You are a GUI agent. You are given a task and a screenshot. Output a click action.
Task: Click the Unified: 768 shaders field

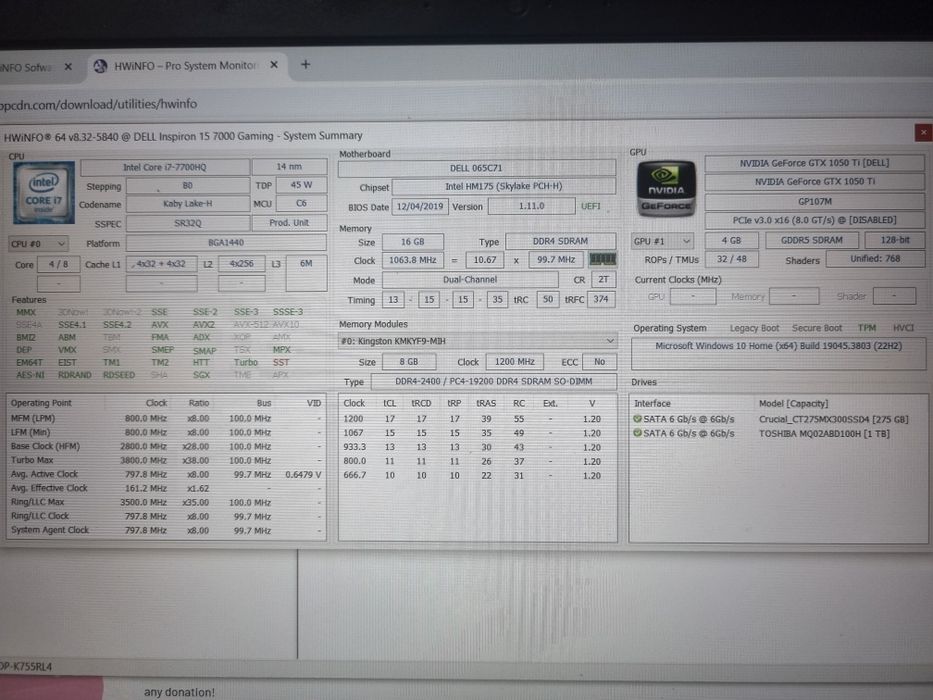coord(875,259)
